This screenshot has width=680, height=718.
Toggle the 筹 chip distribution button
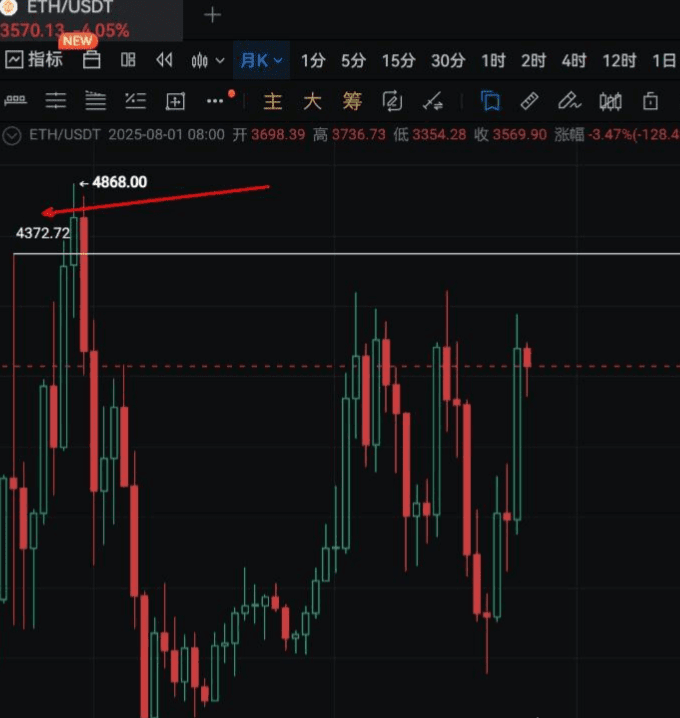pos(352,101)
